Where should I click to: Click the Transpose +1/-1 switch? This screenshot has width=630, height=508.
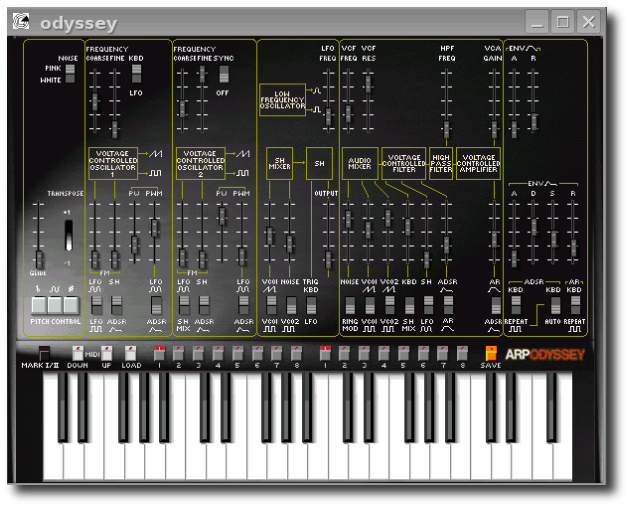(69, 236)
